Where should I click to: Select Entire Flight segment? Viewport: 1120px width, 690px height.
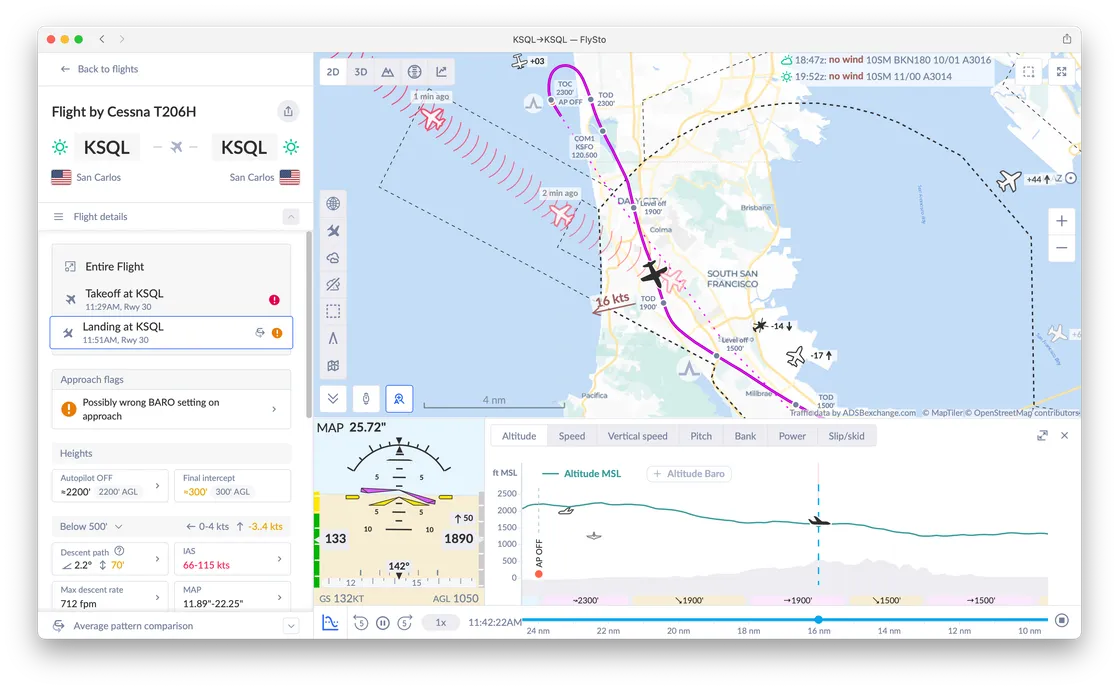171,266
